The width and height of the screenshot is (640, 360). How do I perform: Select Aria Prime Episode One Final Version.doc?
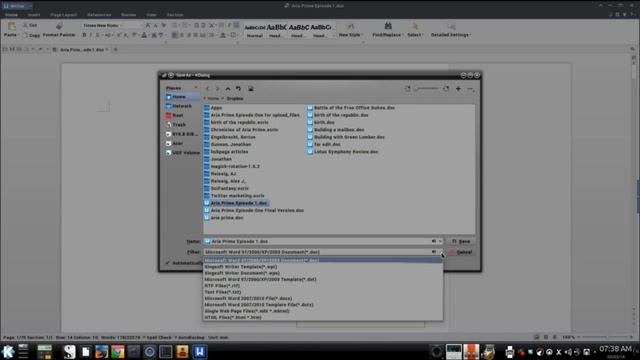tap(253, 211)
